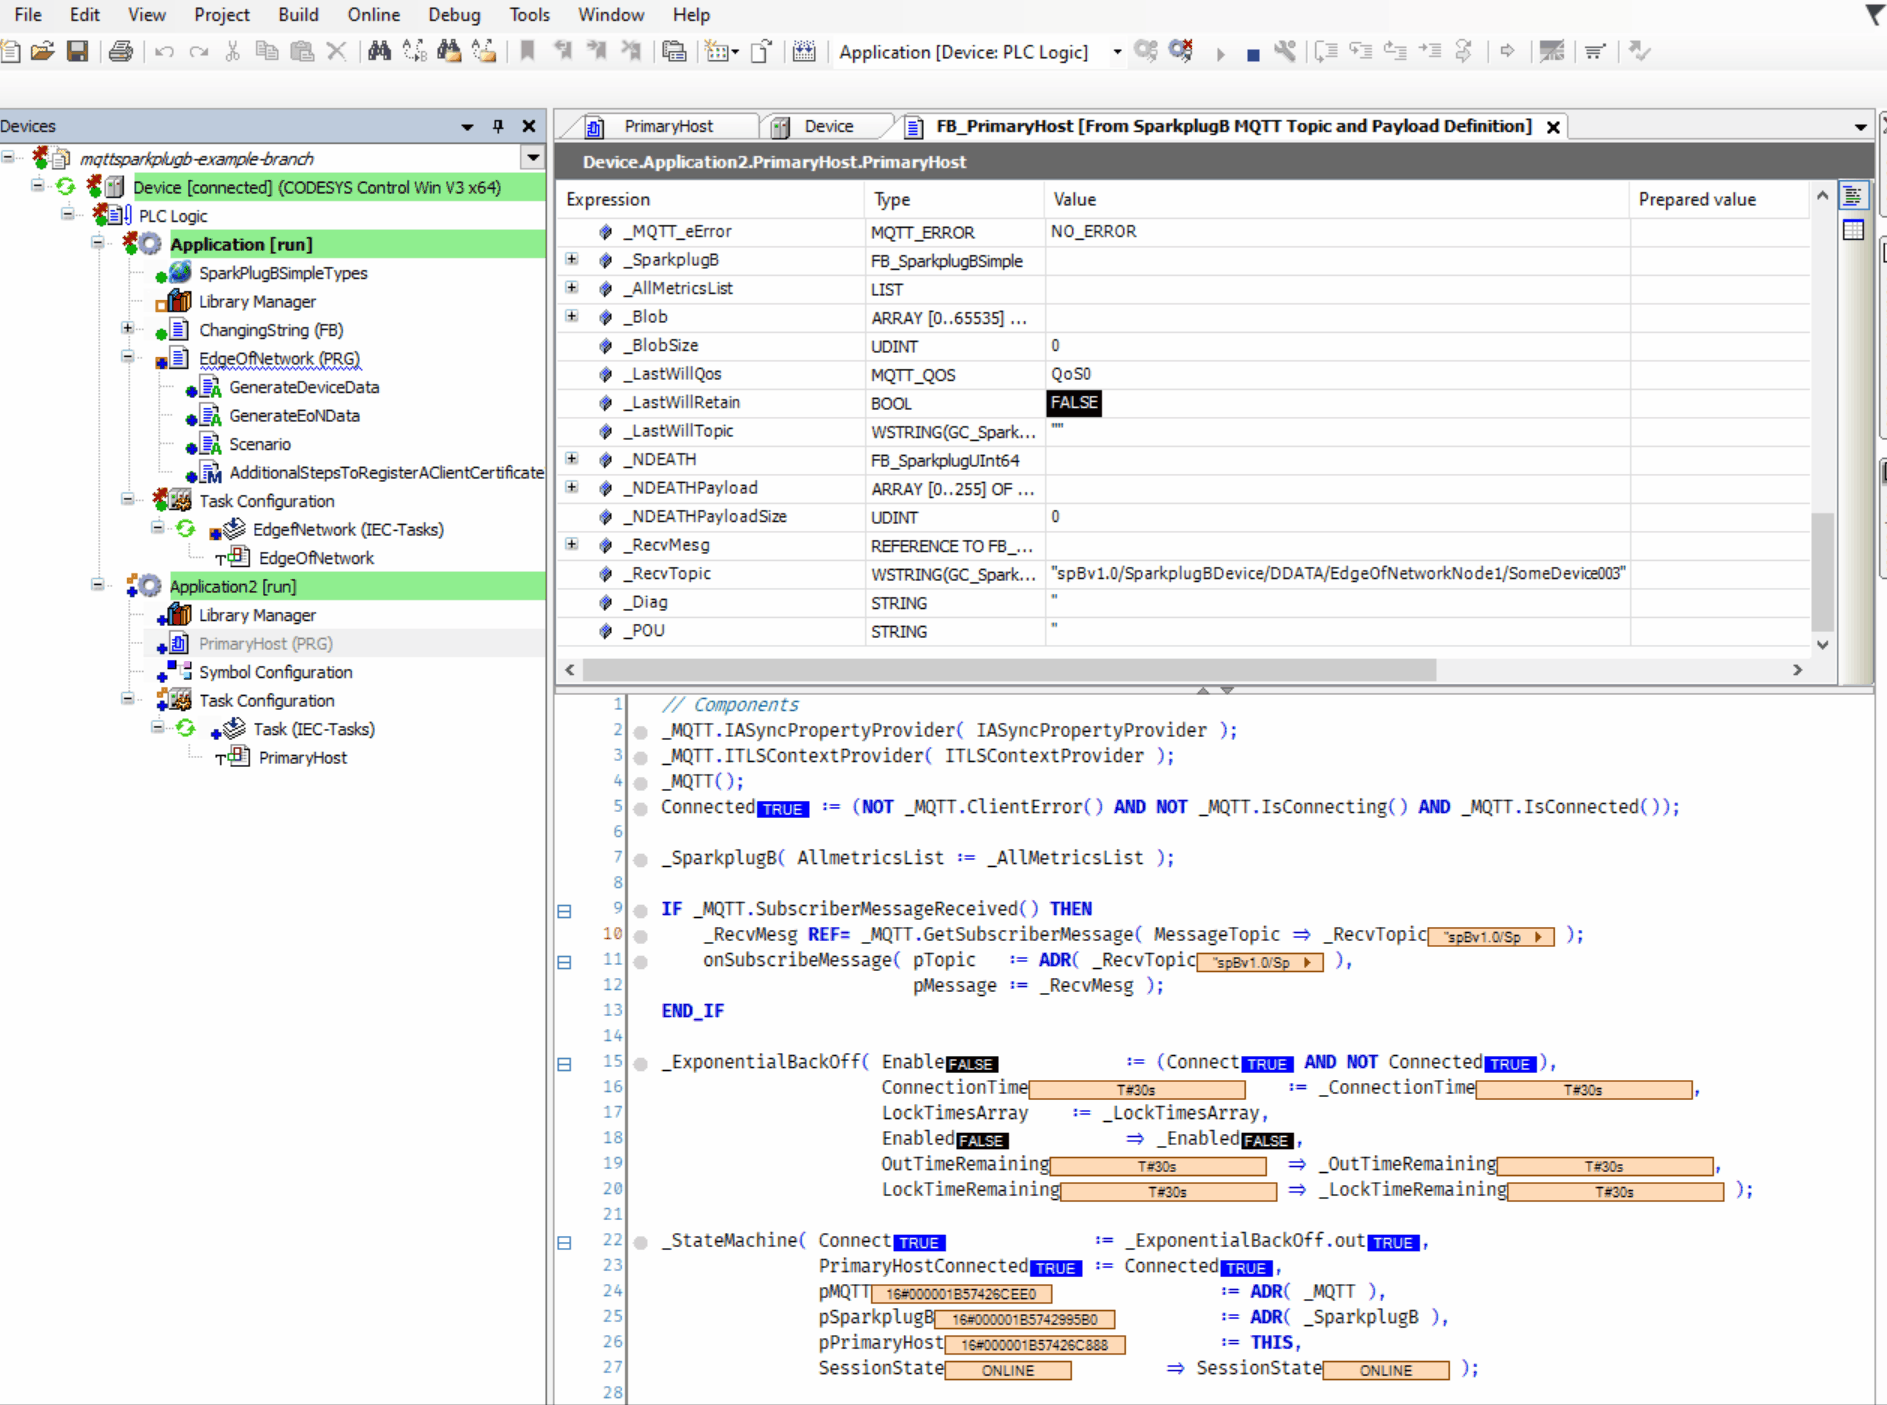Toggle auto-hide pin on Devices panel
This screenshot has width=1887, height=1405.
[498, 126]
